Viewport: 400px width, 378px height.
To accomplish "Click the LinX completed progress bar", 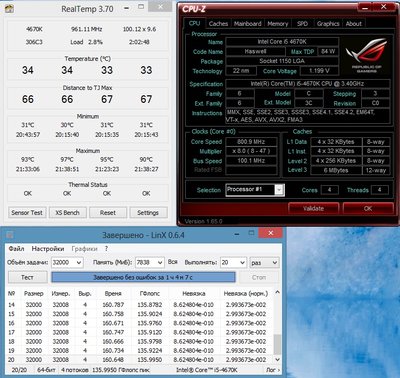I will pos(143,277).
